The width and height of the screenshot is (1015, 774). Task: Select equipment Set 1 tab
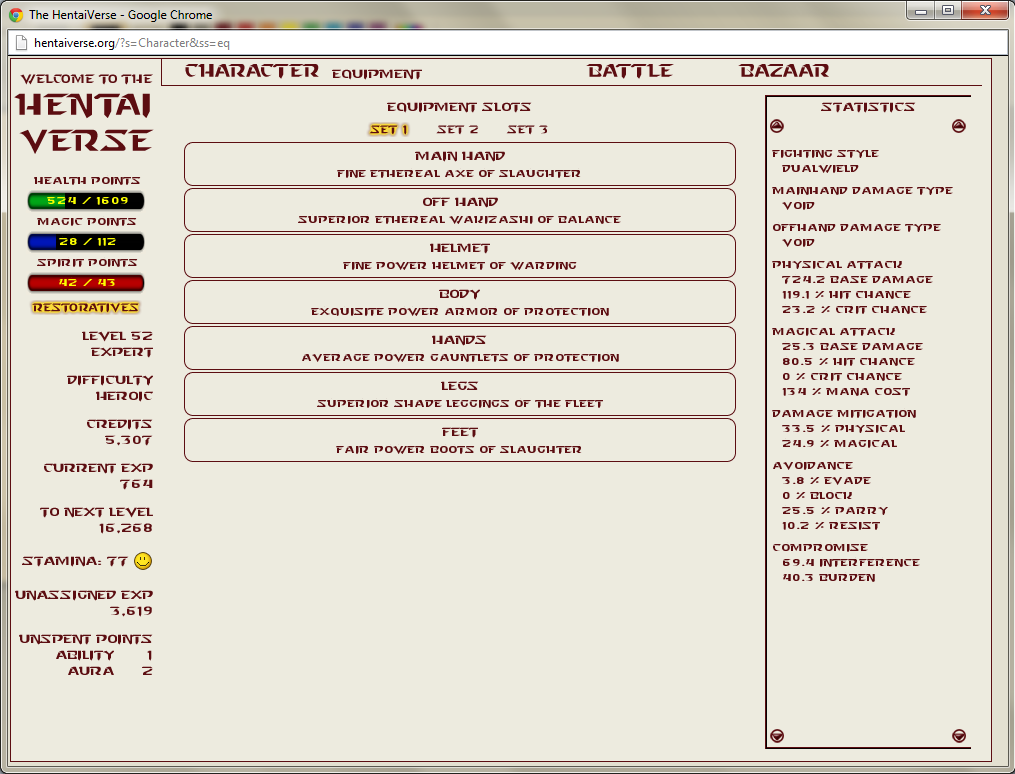click(x=389, y=129)
